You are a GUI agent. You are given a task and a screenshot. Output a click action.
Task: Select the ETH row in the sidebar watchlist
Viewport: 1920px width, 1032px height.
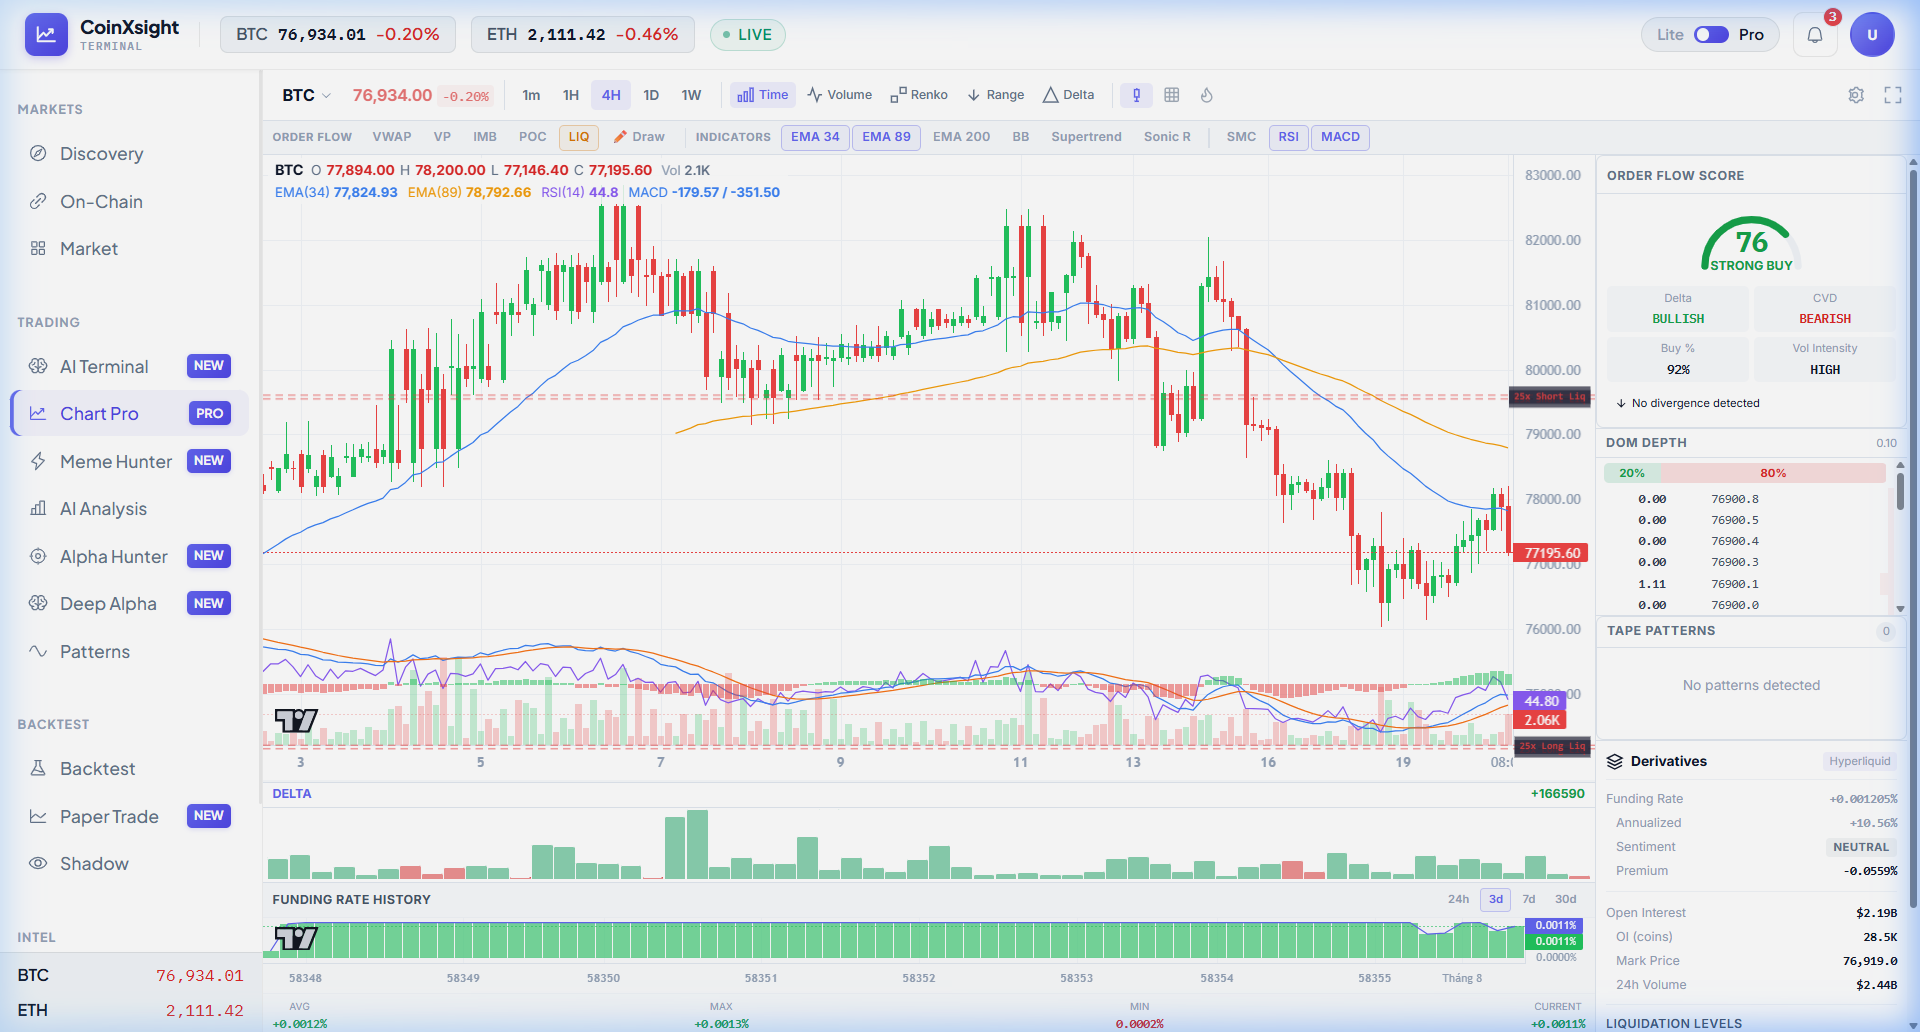[130, 1010]
